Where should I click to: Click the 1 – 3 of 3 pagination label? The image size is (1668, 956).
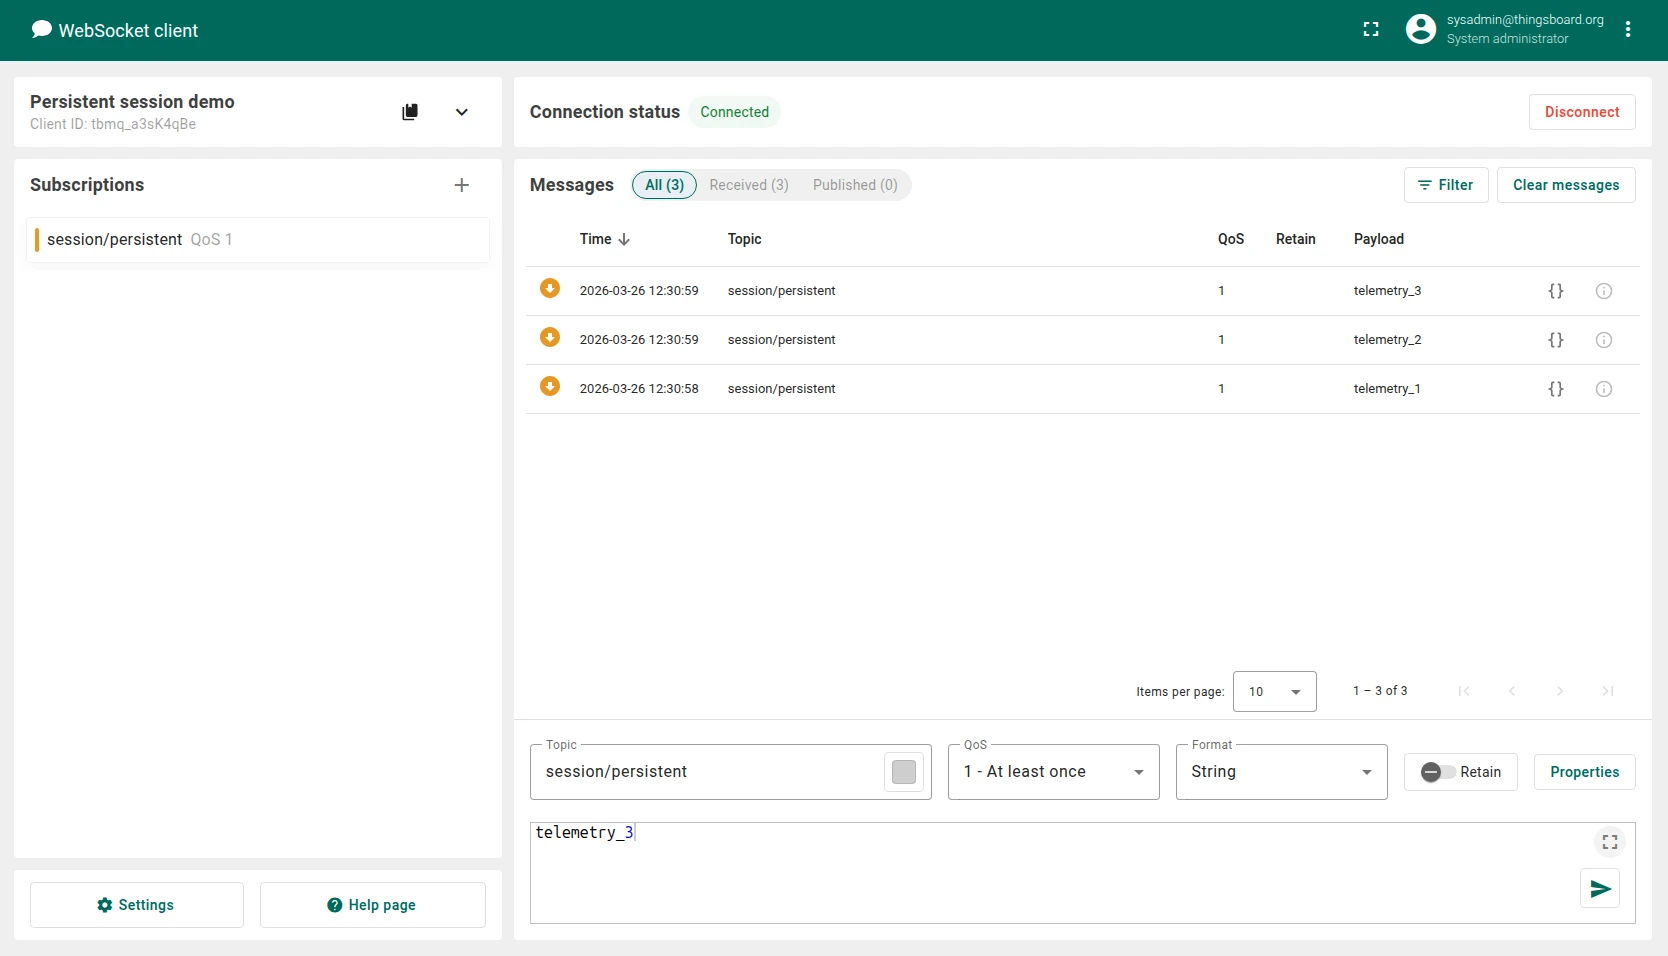coord(1380,691)
